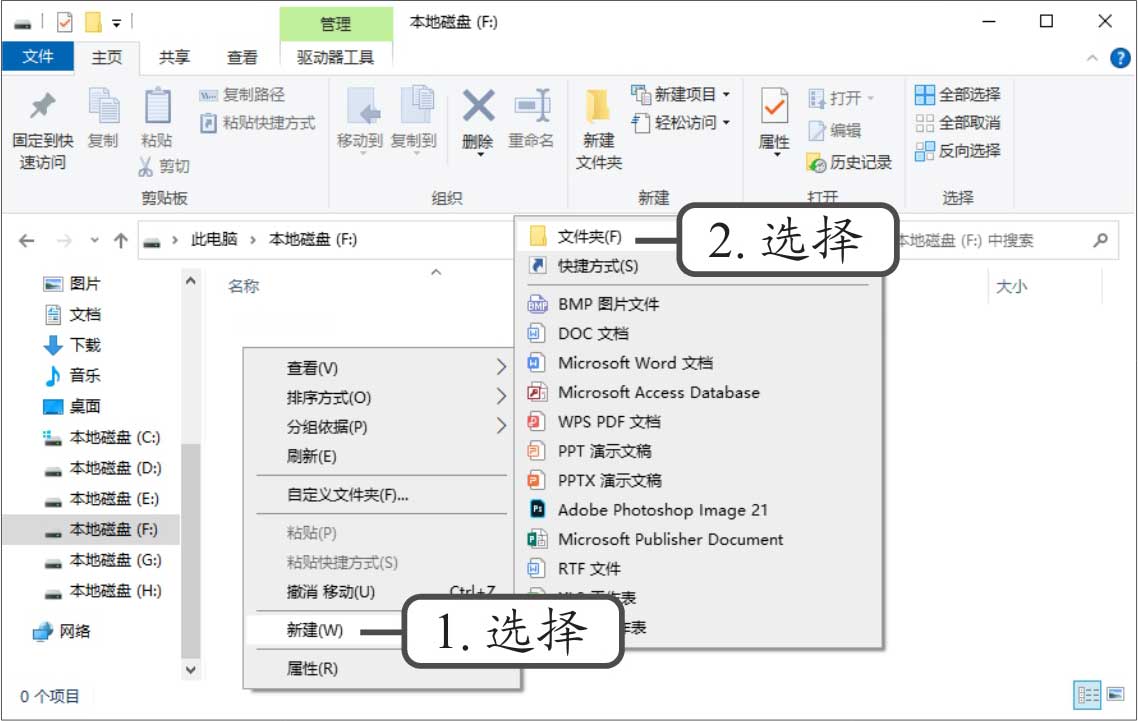Expand the recent locations dropdown arrow
The height and width of the screenshot is (721, 1138).
[94, 240]
